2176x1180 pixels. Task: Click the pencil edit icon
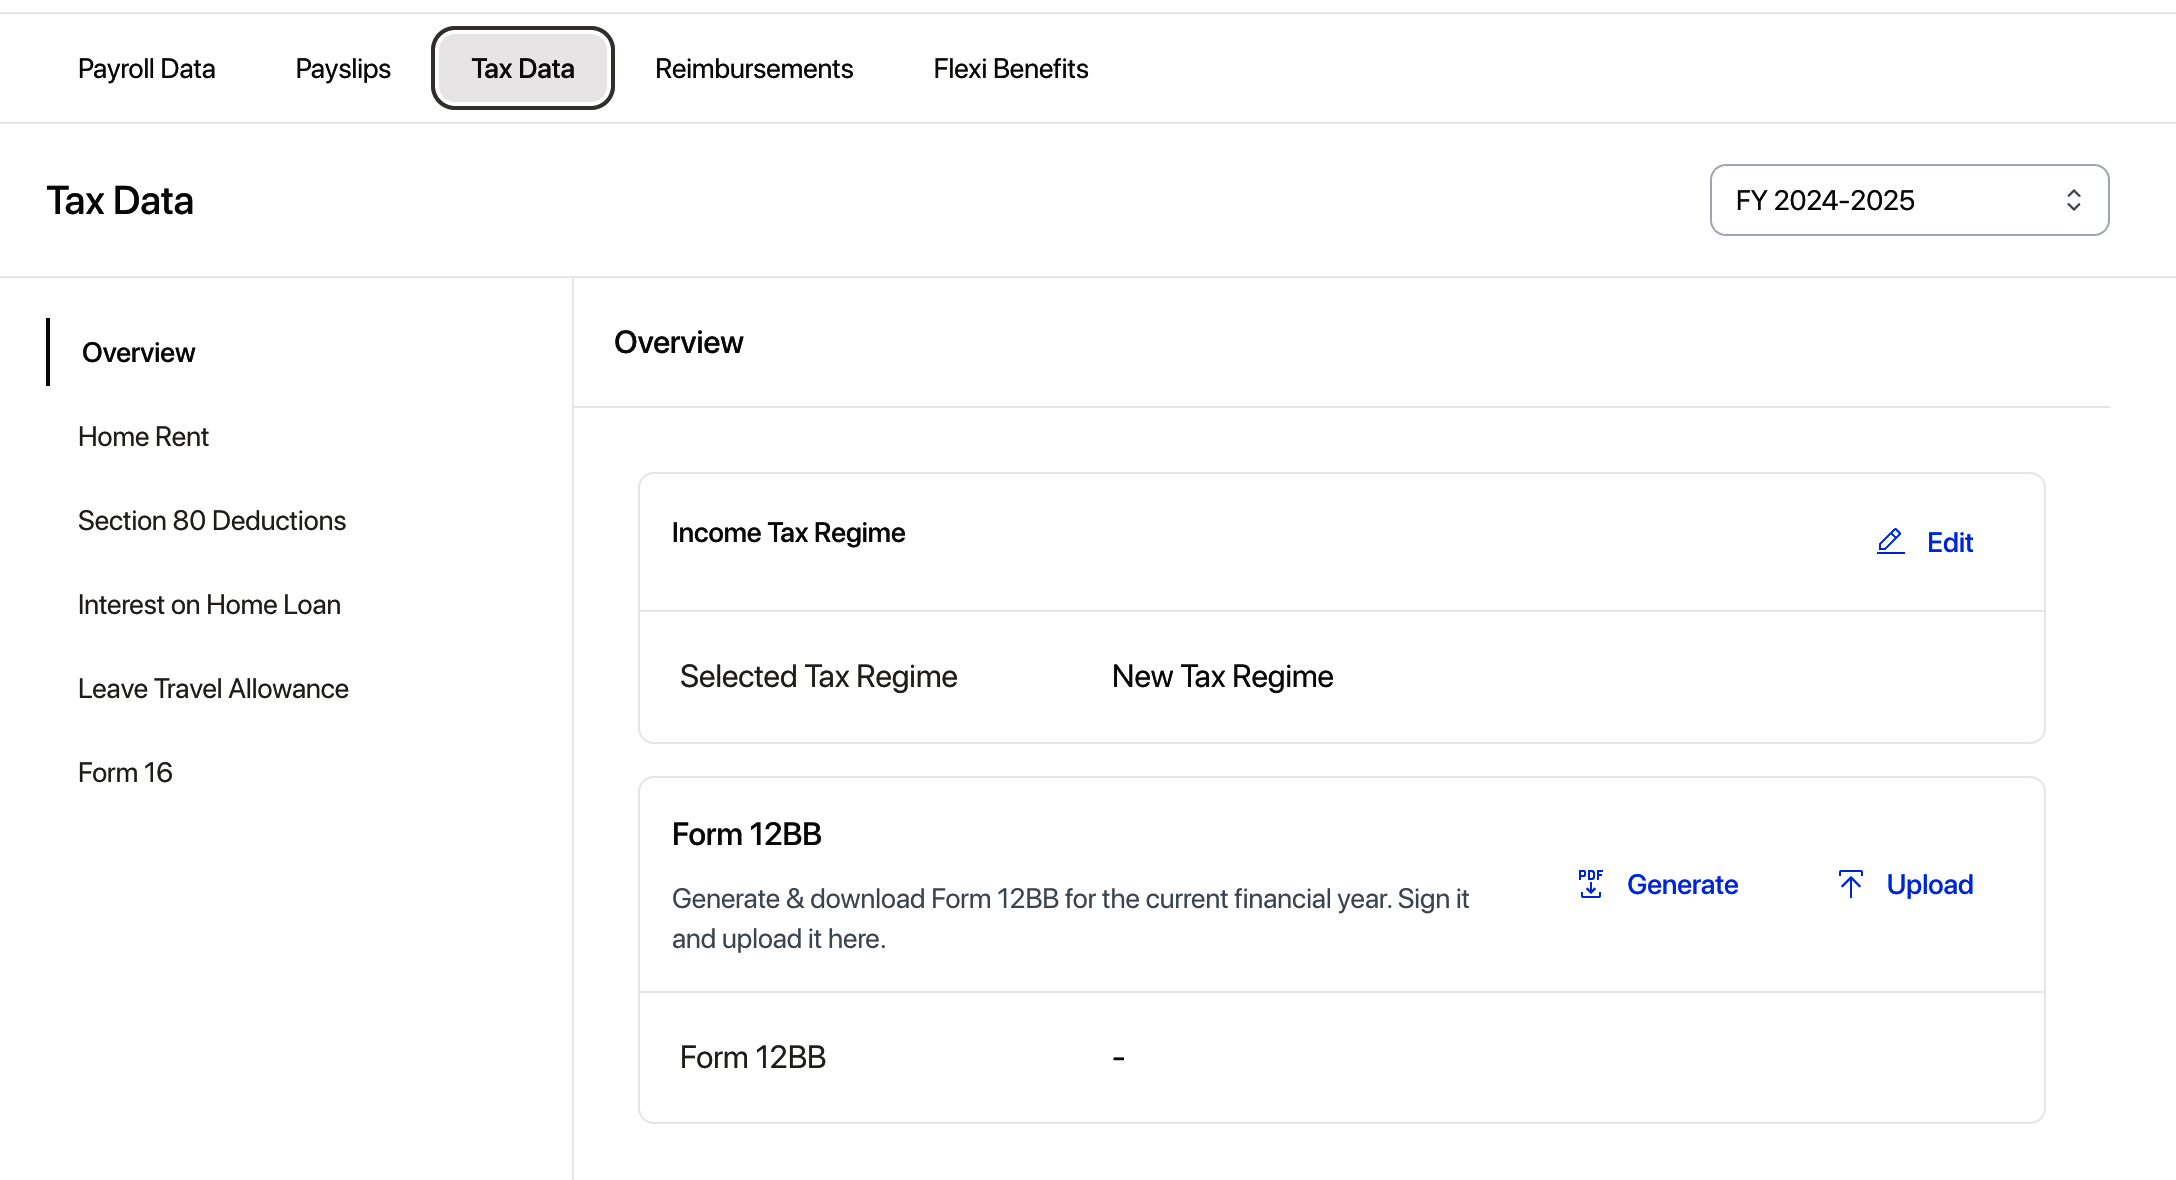(x=1890, y=542)
